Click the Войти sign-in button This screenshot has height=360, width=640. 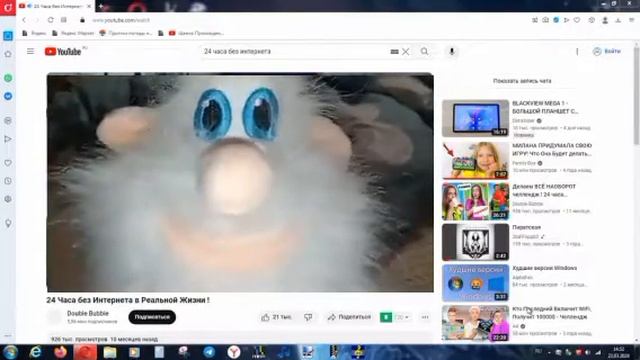[x=607, y=51]
